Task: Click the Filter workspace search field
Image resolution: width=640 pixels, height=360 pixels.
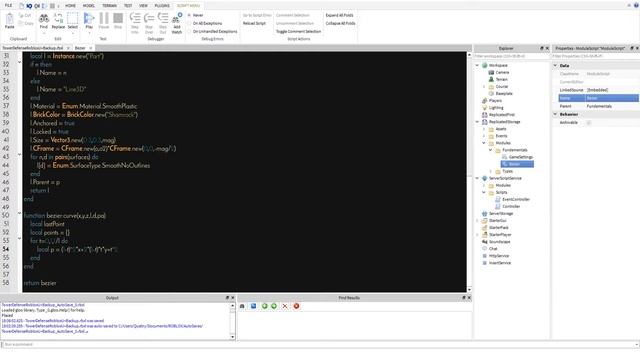Action: (511, 56)
